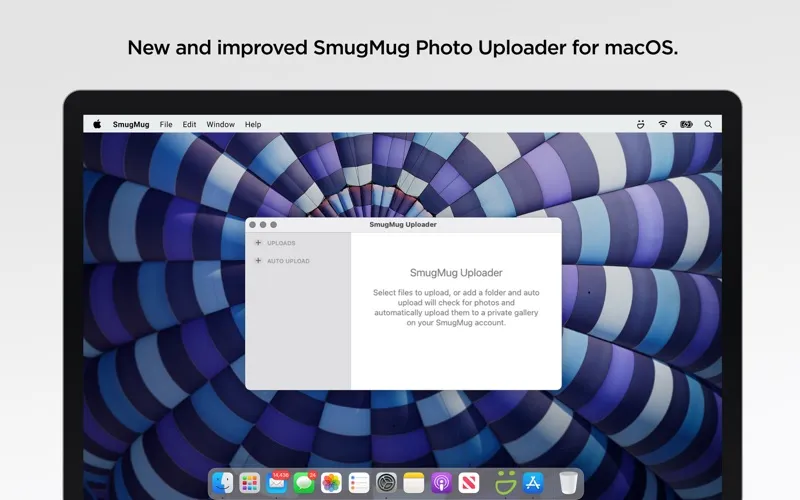This screenshot has width=800, height=500.
Task: Click the plus icon next to AUTO UPLOAD
Action: pyautogui.click(x=258, y=261)
